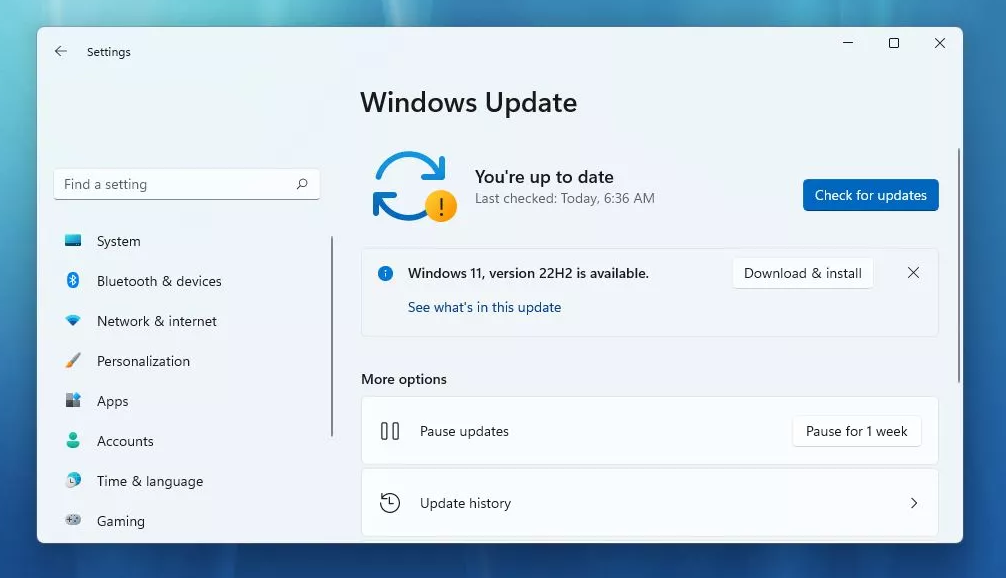
Task: Click the main content vertical scrollbar
Action: click(959, 265)
